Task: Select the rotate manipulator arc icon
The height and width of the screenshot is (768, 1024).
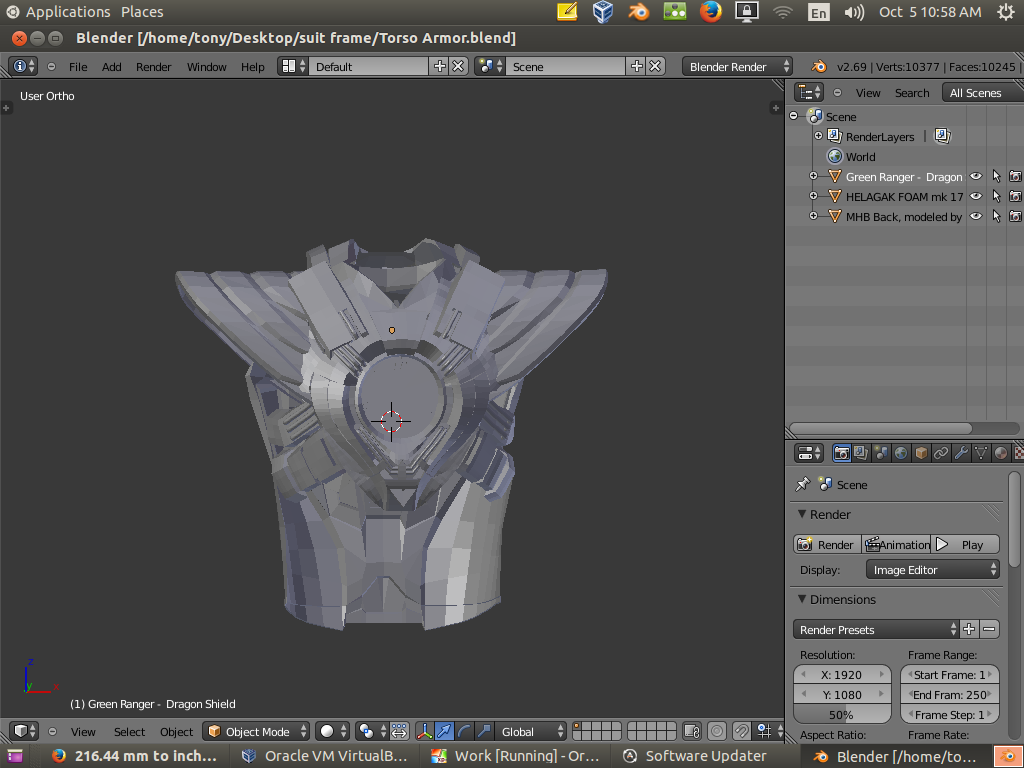Action: click(x=464, y=731)
